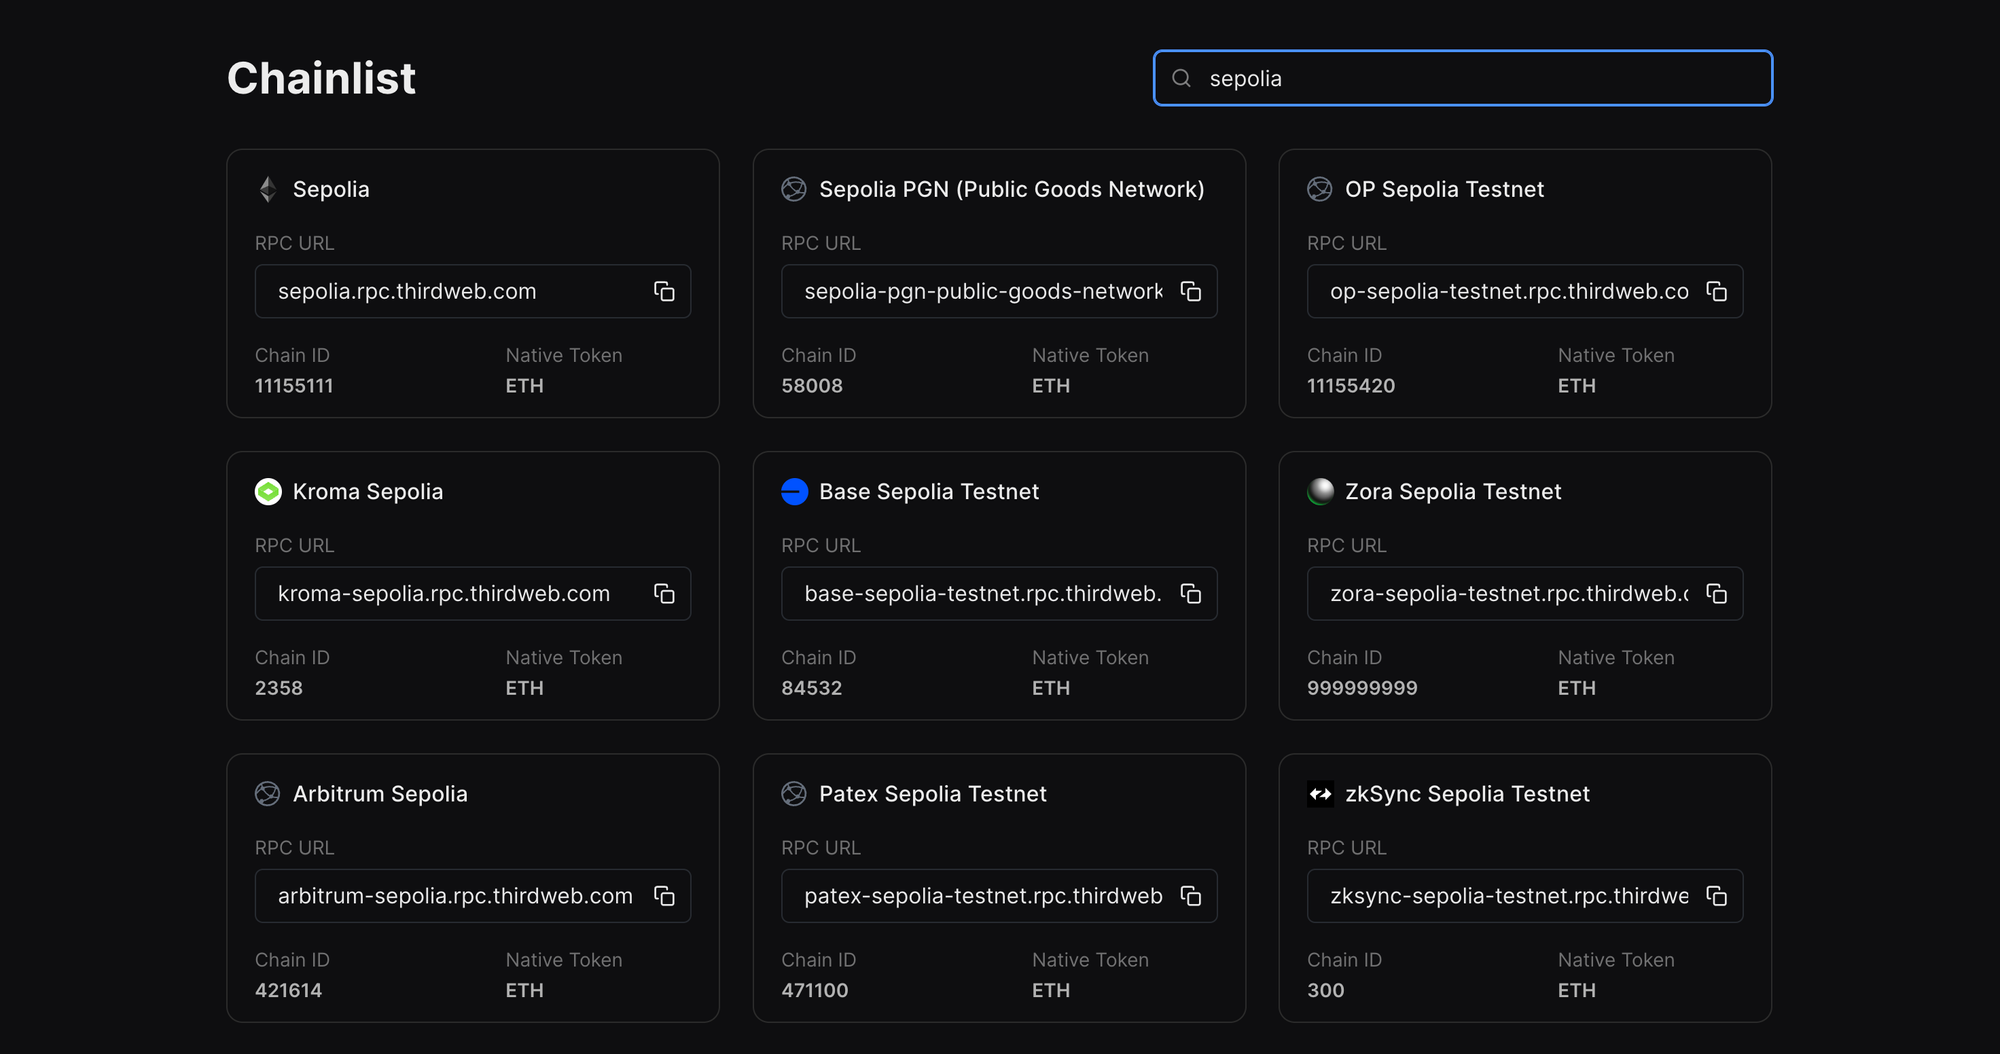Copy Zora Sepolia Testnet RPC URL
This screenshot has height=1054, width=2000.
pyautogui.click(x=1716, y=594)
